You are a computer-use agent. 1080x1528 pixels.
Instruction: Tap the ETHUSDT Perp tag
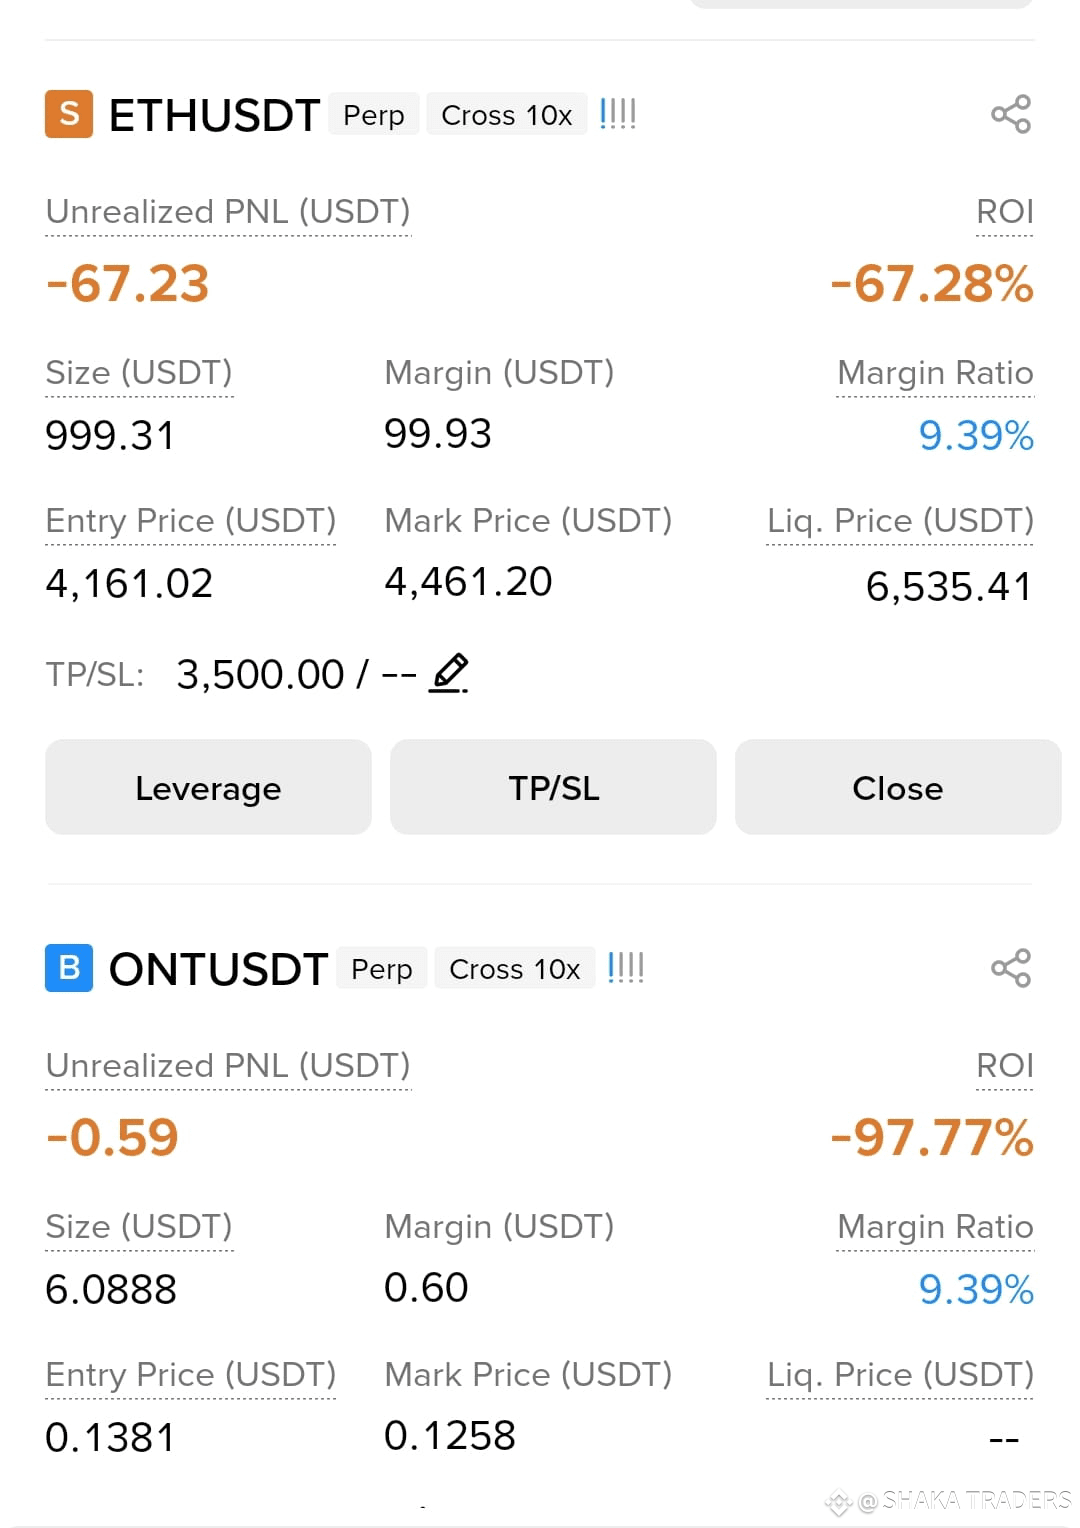tap(374, 115)
